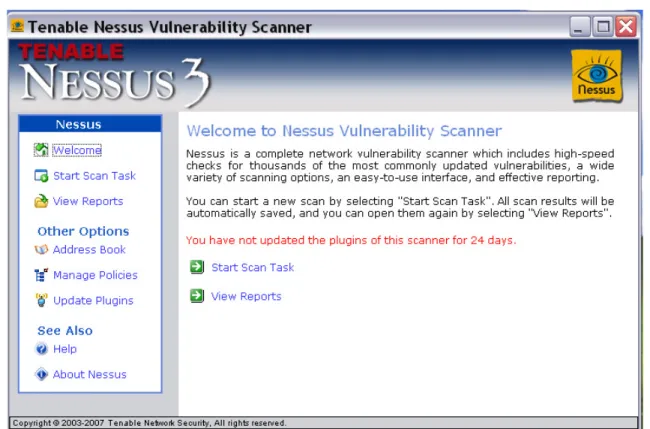
Task: Open the Help link under See Also
Action: 65,349
